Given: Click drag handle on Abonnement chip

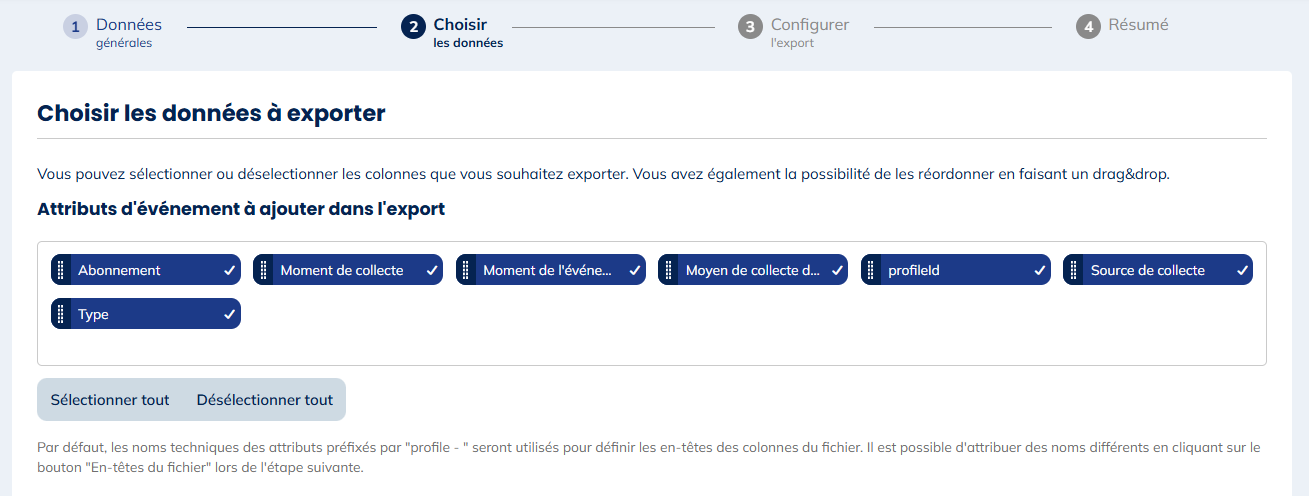Looking at the screenshot, I should click(x=61, y=270).
